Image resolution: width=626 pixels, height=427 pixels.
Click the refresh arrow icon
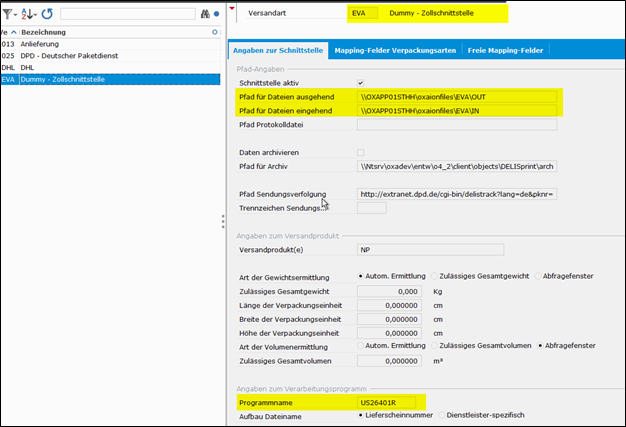pyautogui.click(x=47, y=14)
